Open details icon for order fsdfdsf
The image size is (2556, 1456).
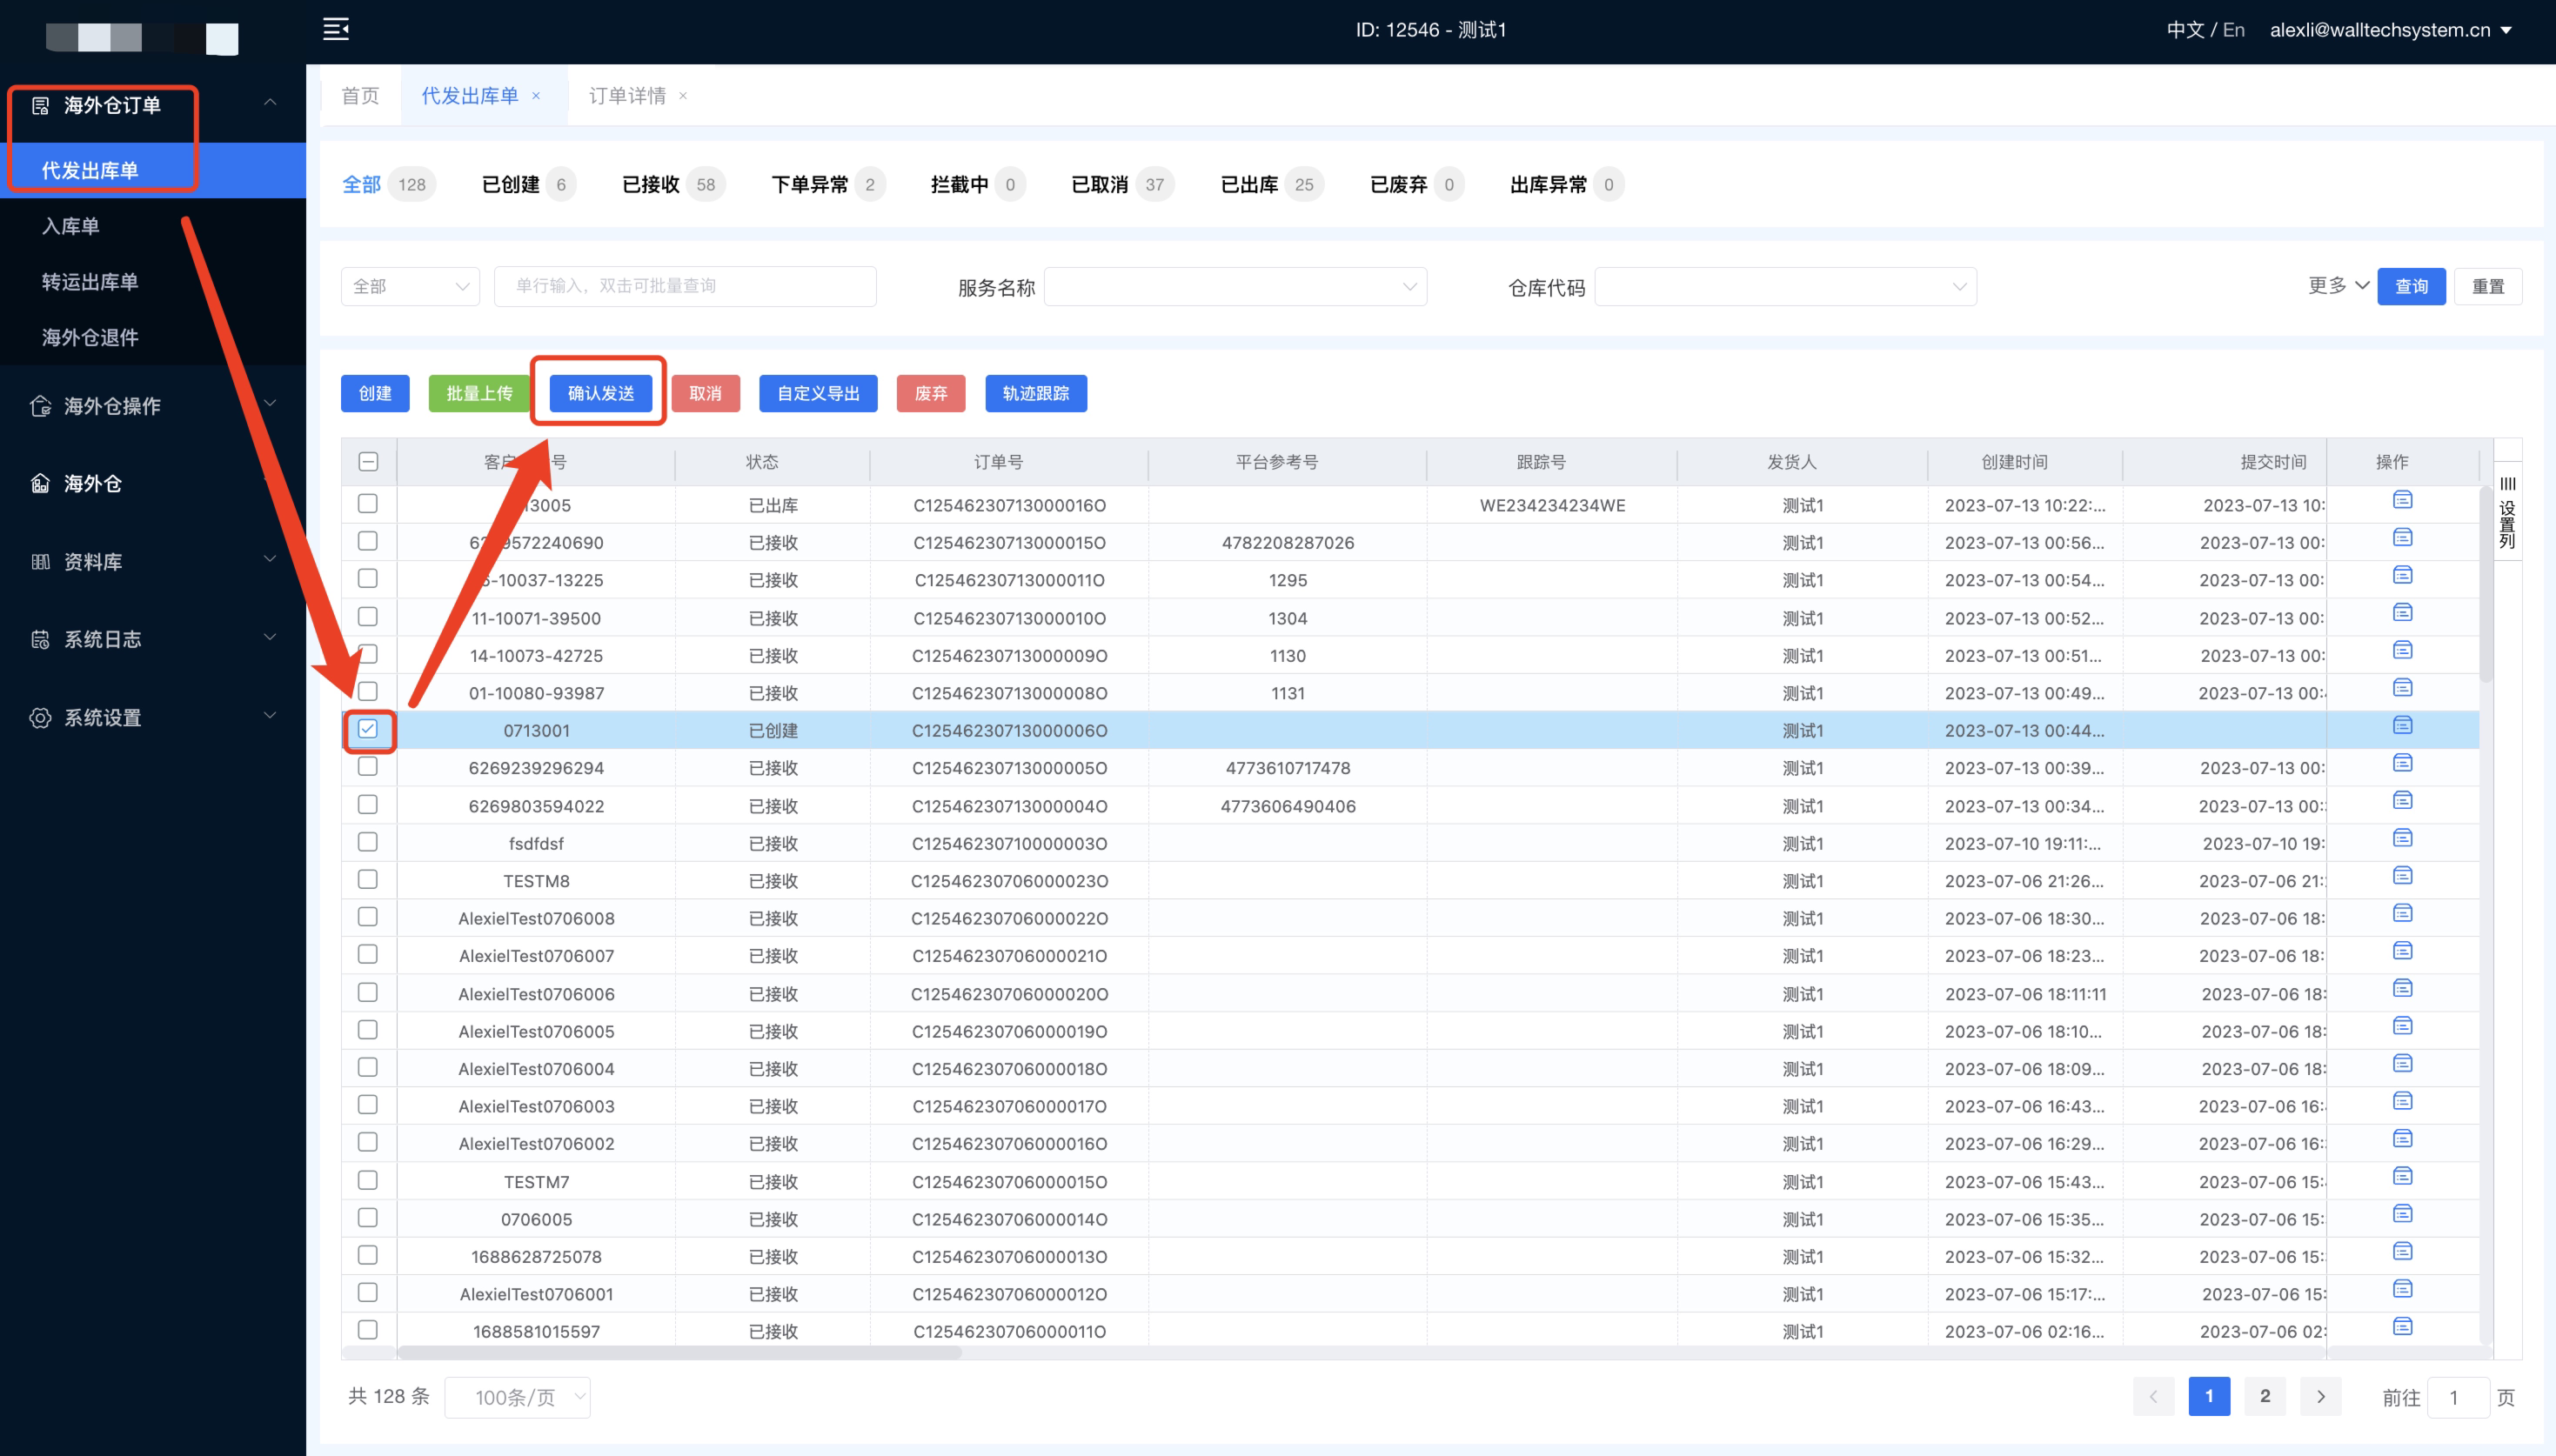click(x=2402, y=838)
